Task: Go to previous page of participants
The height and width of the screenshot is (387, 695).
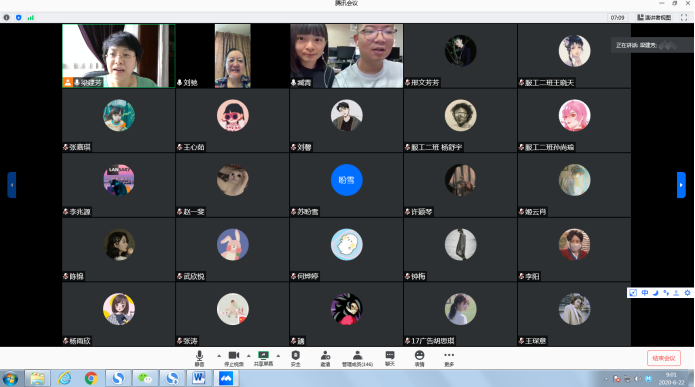Action: [x=12, y=185]
